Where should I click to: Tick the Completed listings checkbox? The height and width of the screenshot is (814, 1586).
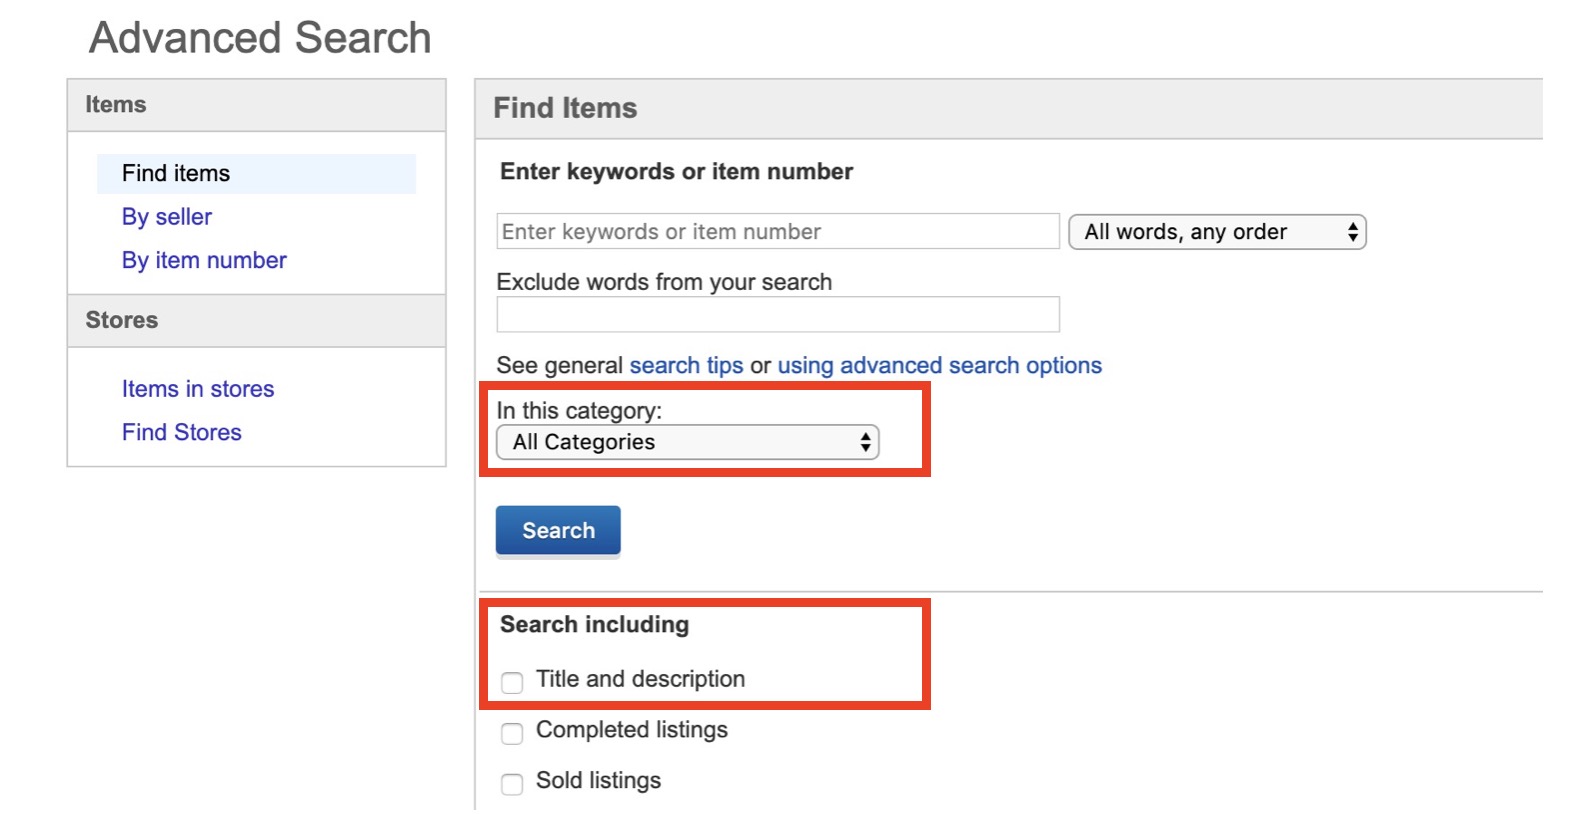coord(512,733)
